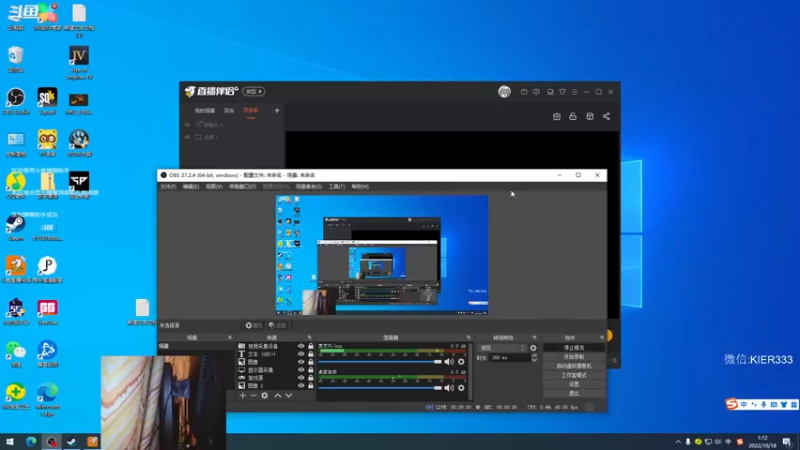This screenshot has width=800, height=450.
Task: Move the selected source down with arrow
Action: (289, 395)
